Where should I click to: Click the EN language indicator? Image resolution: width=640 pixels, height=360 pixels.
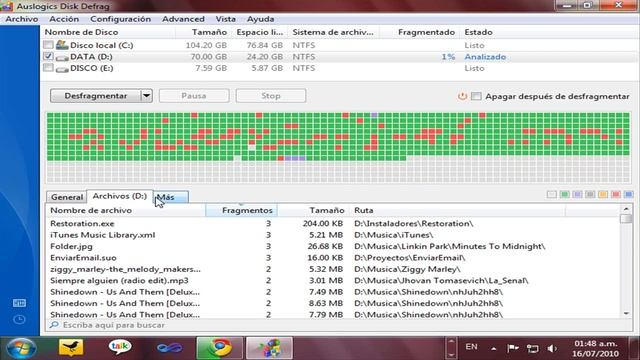tap(471, 347)
